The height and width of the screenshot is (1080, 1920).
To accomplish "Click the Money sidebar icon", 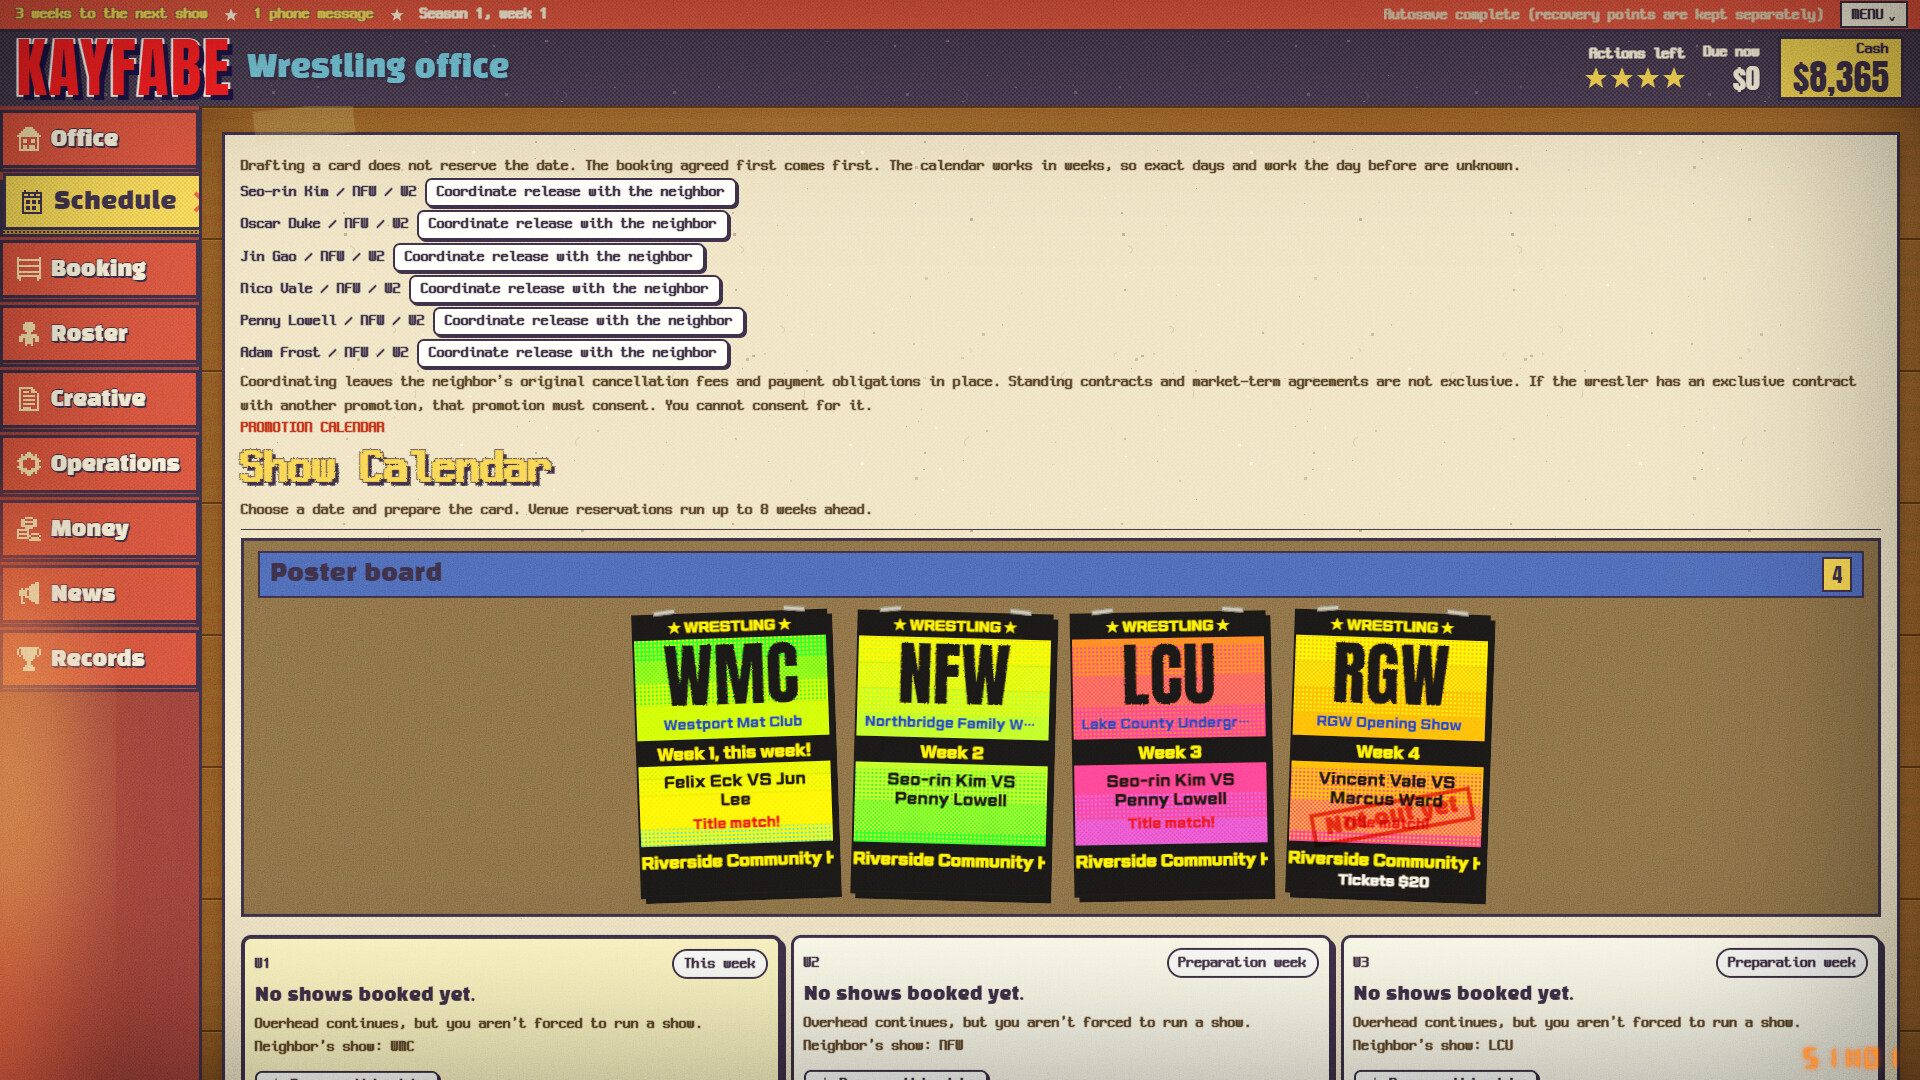I will click(x=29, y=529).
